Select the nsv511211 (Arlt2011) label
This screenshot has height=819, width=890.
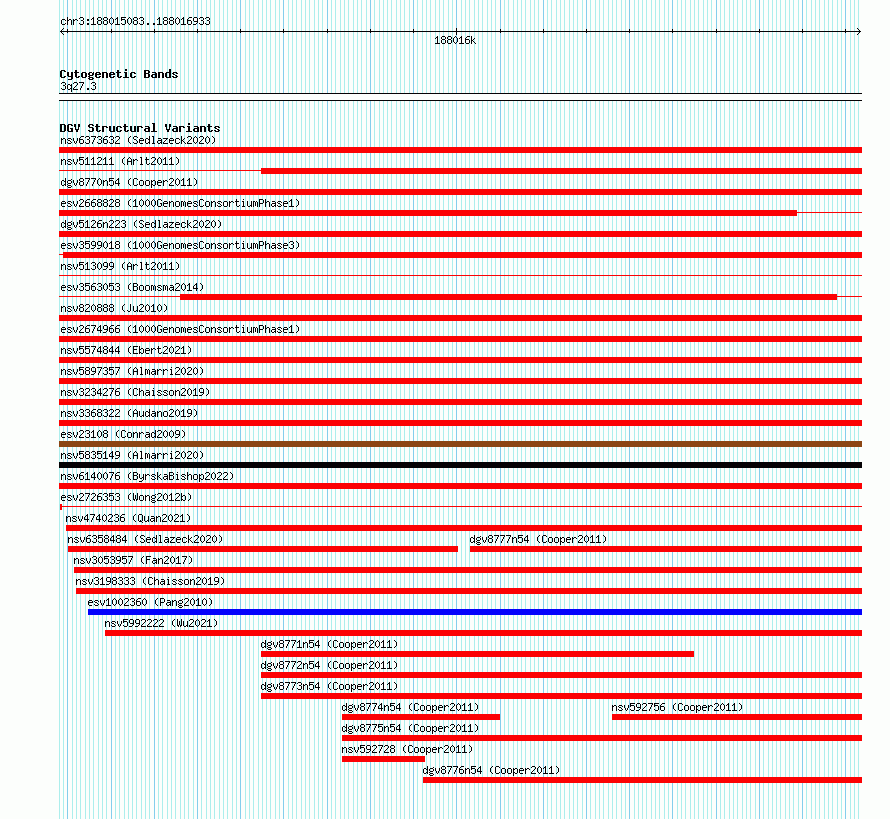pos(120,161)
